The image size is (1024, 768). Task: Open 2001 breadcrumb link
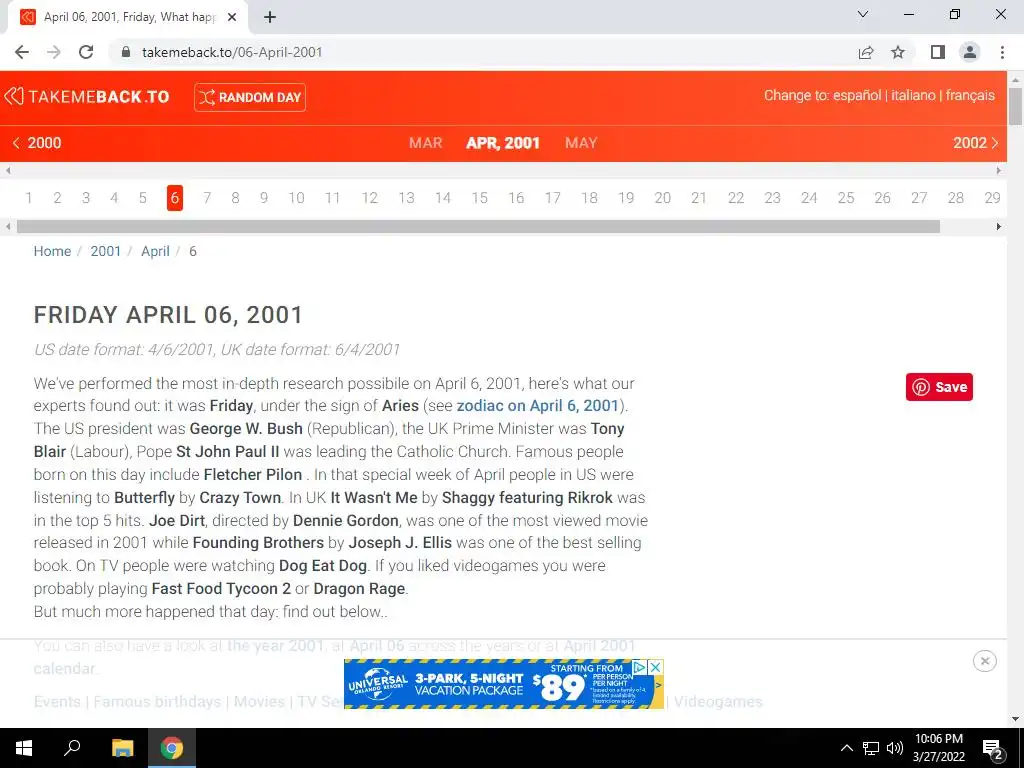click(x=106, y=251)
